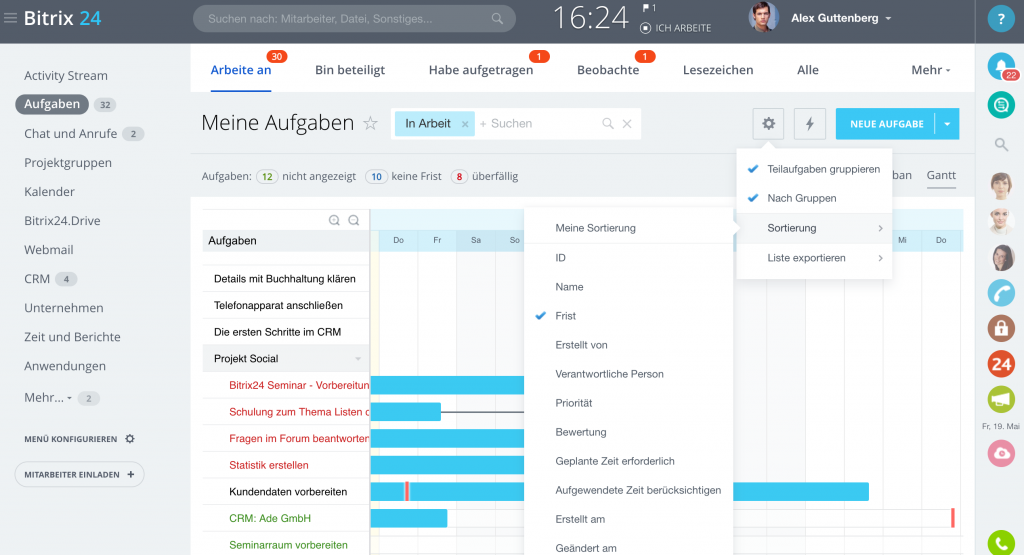The width and height of the screenshot is (1024, 555).
Task: Click the NEUE AUFGABE button
Action: (886, 123)
